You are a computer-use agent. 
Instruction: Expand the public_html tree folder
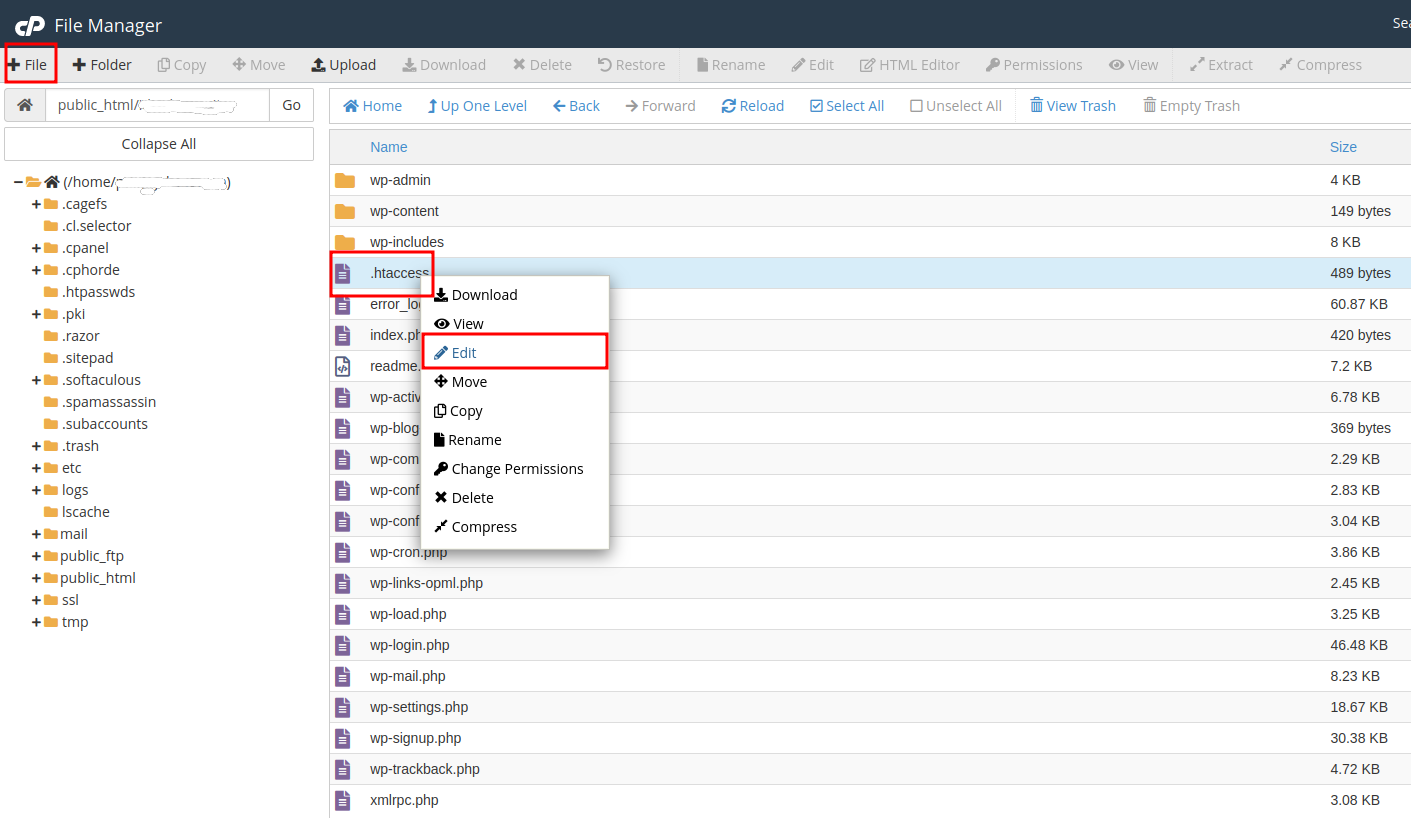[36, 578]
